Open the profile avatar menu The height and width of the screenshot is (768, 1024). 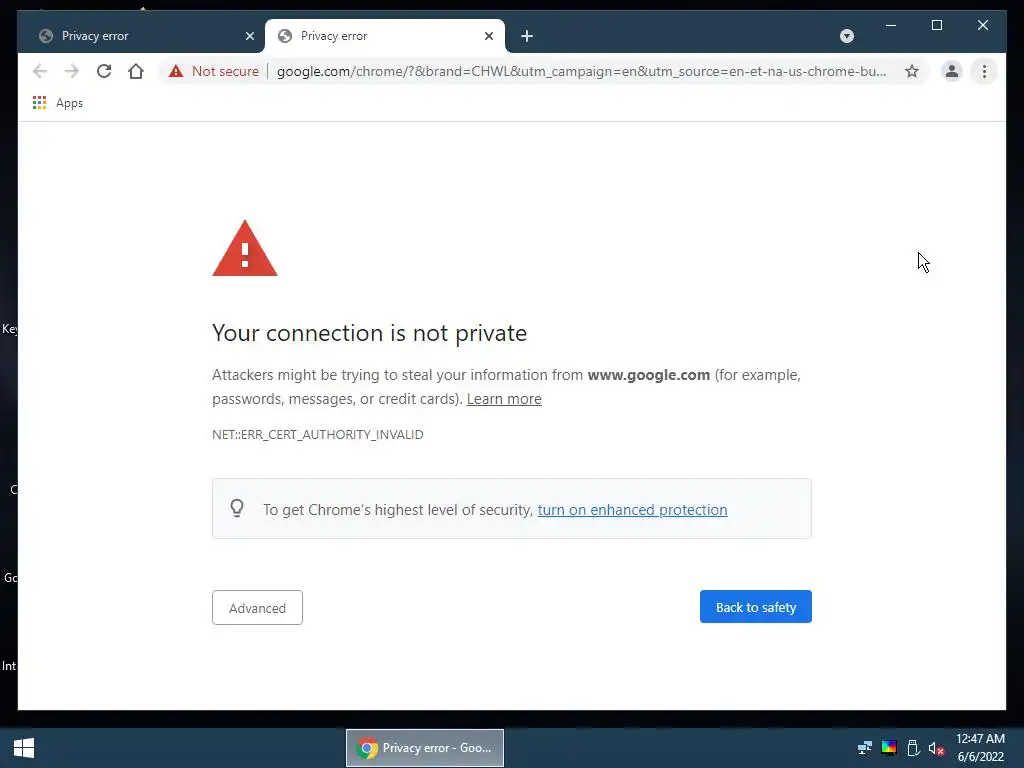[952, 71]
